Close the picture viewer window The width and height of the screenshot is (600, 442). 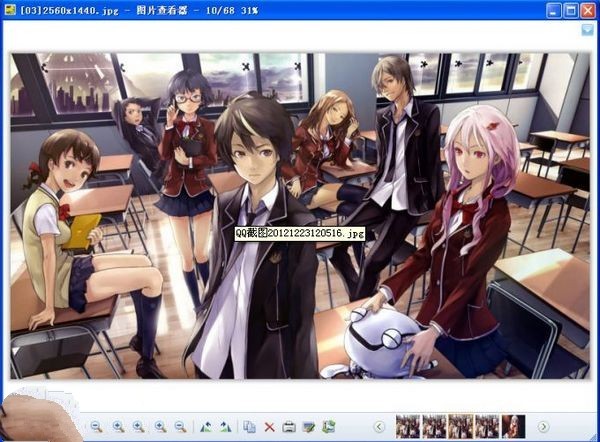point(588,10)
